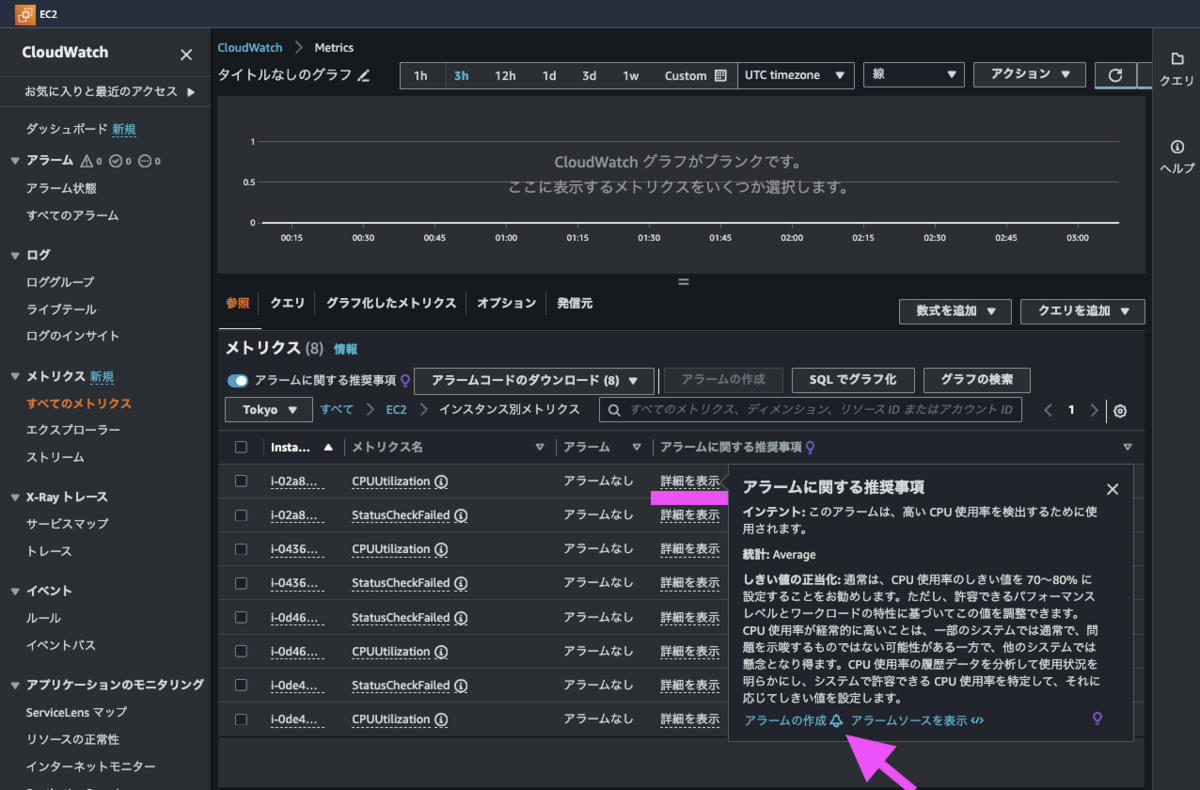
Task: Go to the previous metrics page arrow
Action: pyautogui.click(x=1048, y=410)
